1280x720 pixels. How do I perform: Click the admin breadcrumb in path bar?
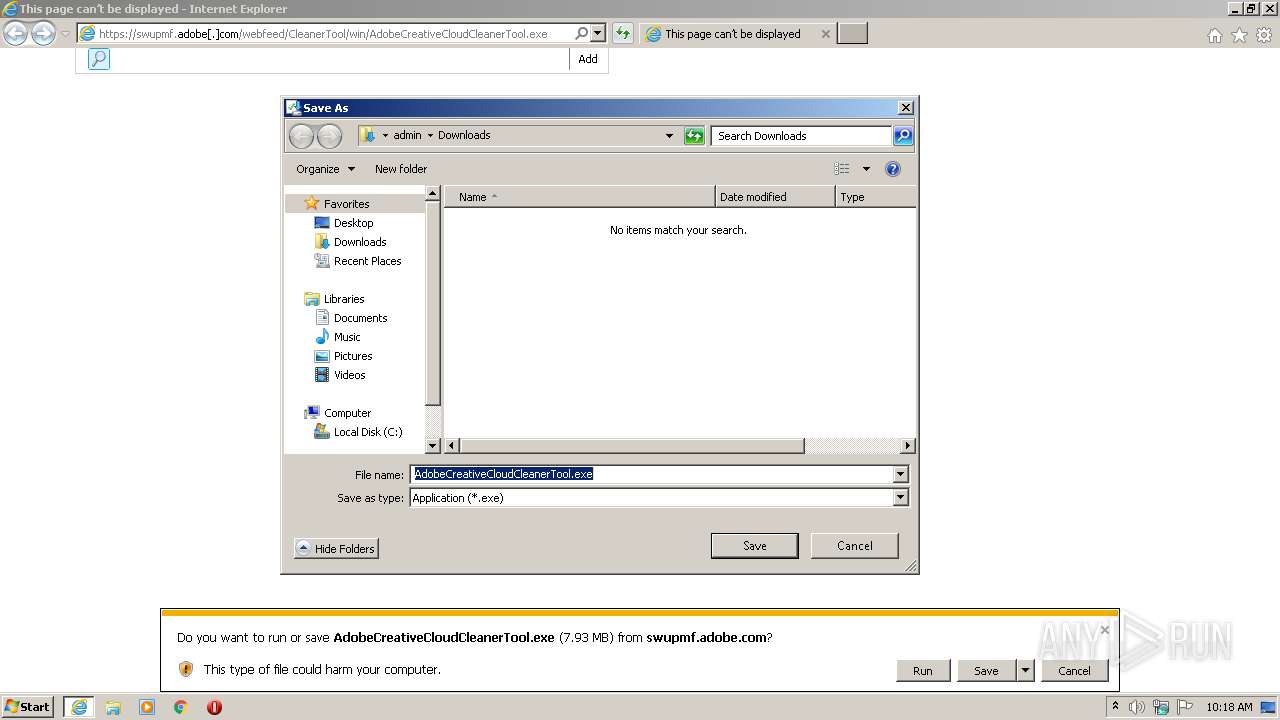(407, 135)
